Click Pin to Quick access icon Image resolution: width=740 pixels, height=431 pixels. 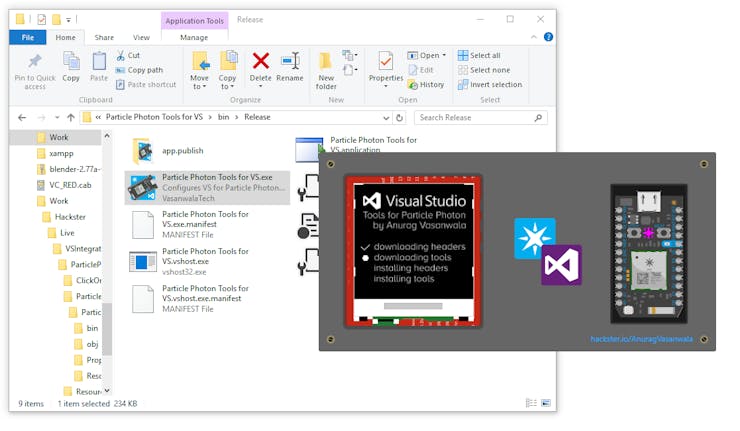tap(34, 61)
